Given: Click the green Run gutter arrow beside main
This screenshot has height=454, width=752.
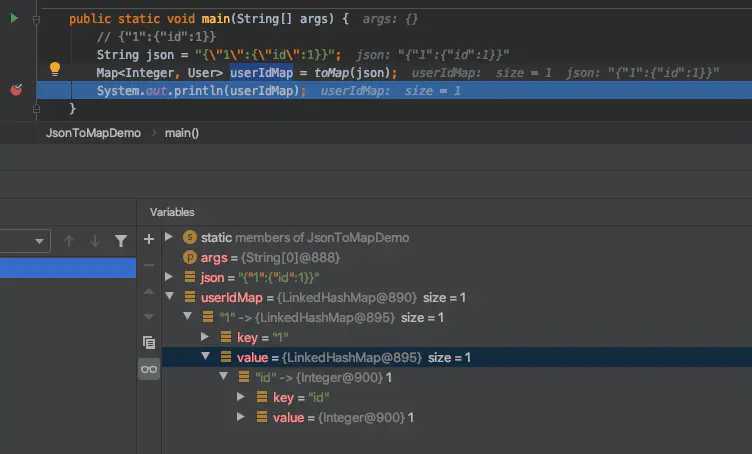Looking at the screenshot, I should click(x=14, y=18).
